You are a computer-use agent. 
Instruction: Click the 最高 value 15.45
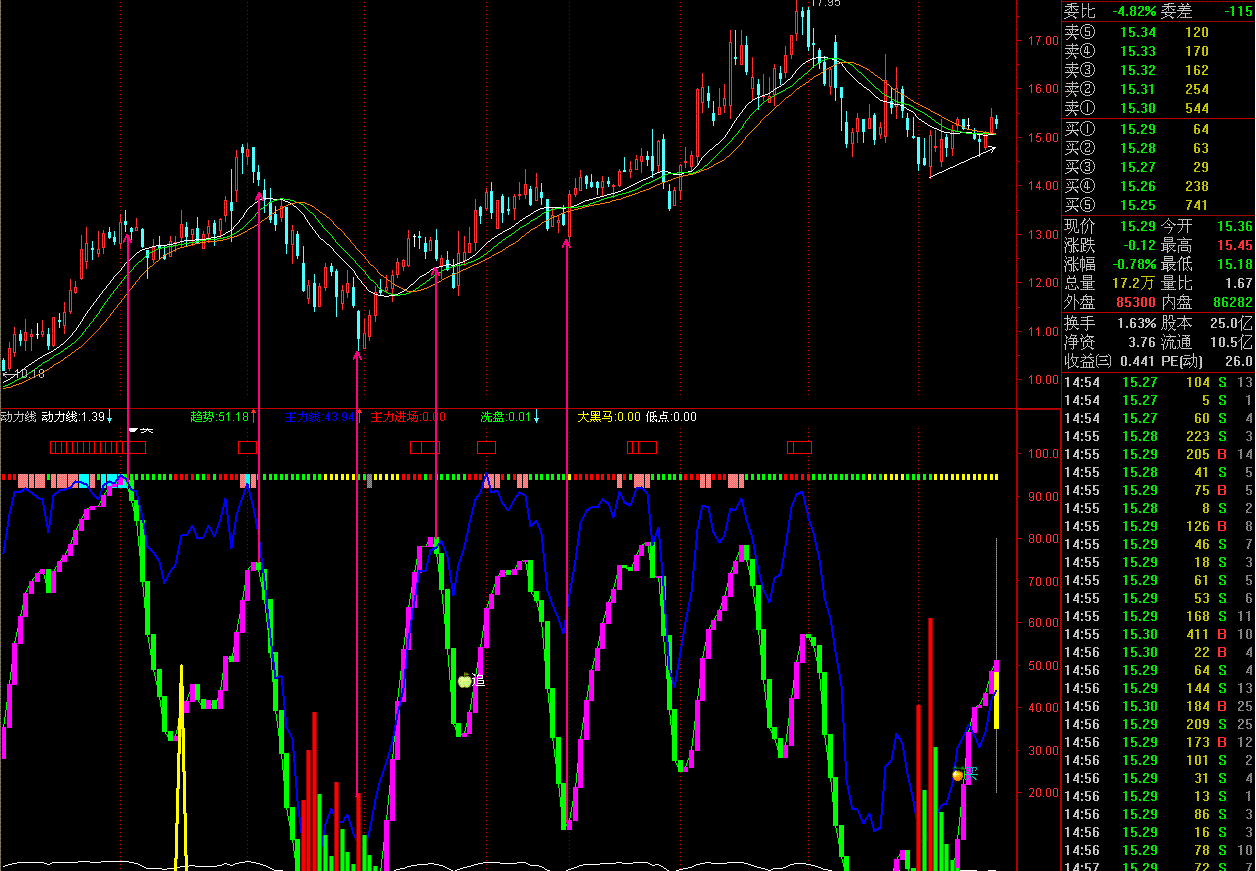1235,245
